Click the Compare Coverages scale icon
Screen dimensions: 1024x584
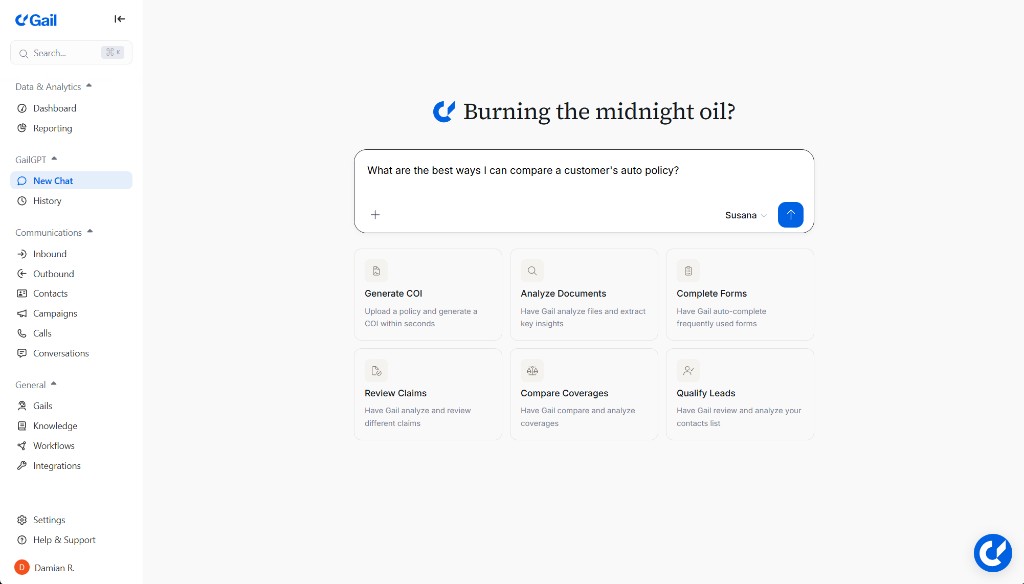point(532,370)
